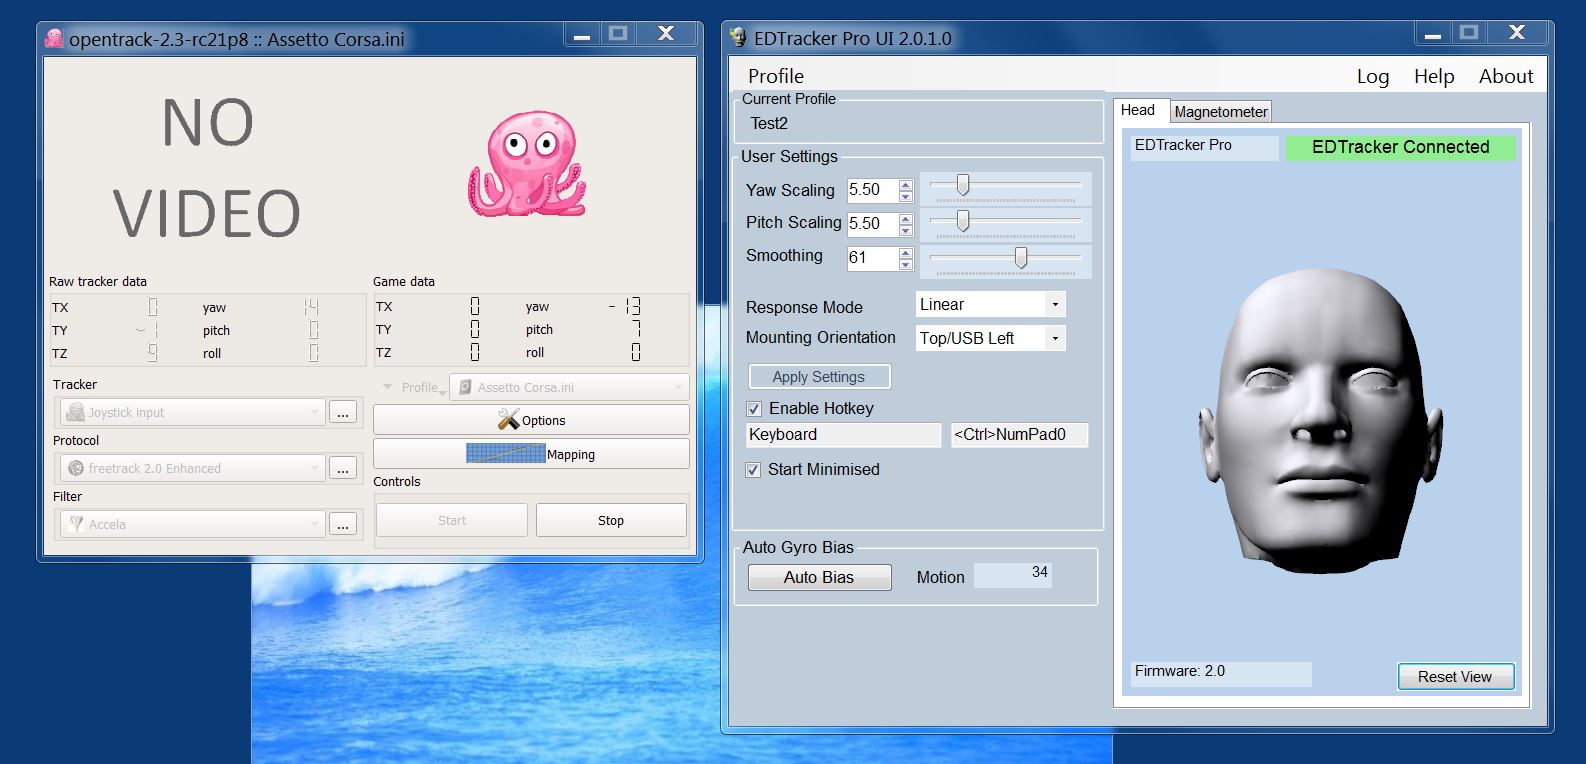Decrease Yaw Scaling with the down arrow
The height and width of the screenshot is (764, 1586).
[x=905, y=196]
